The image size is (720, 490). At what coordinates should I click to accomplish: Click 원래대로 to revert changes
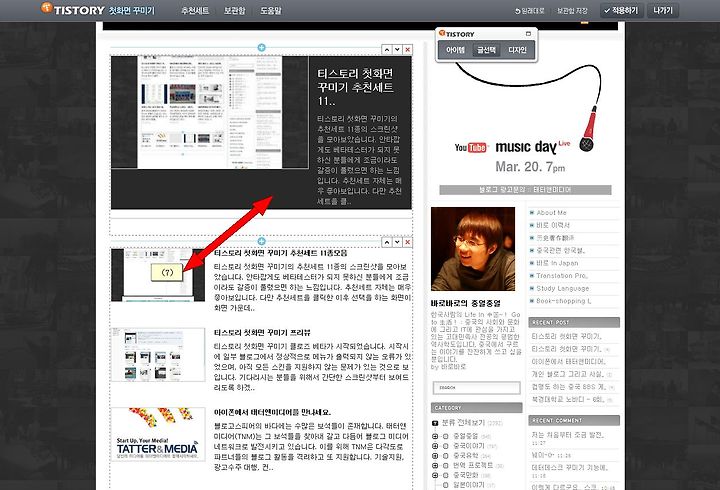point(529,11)
